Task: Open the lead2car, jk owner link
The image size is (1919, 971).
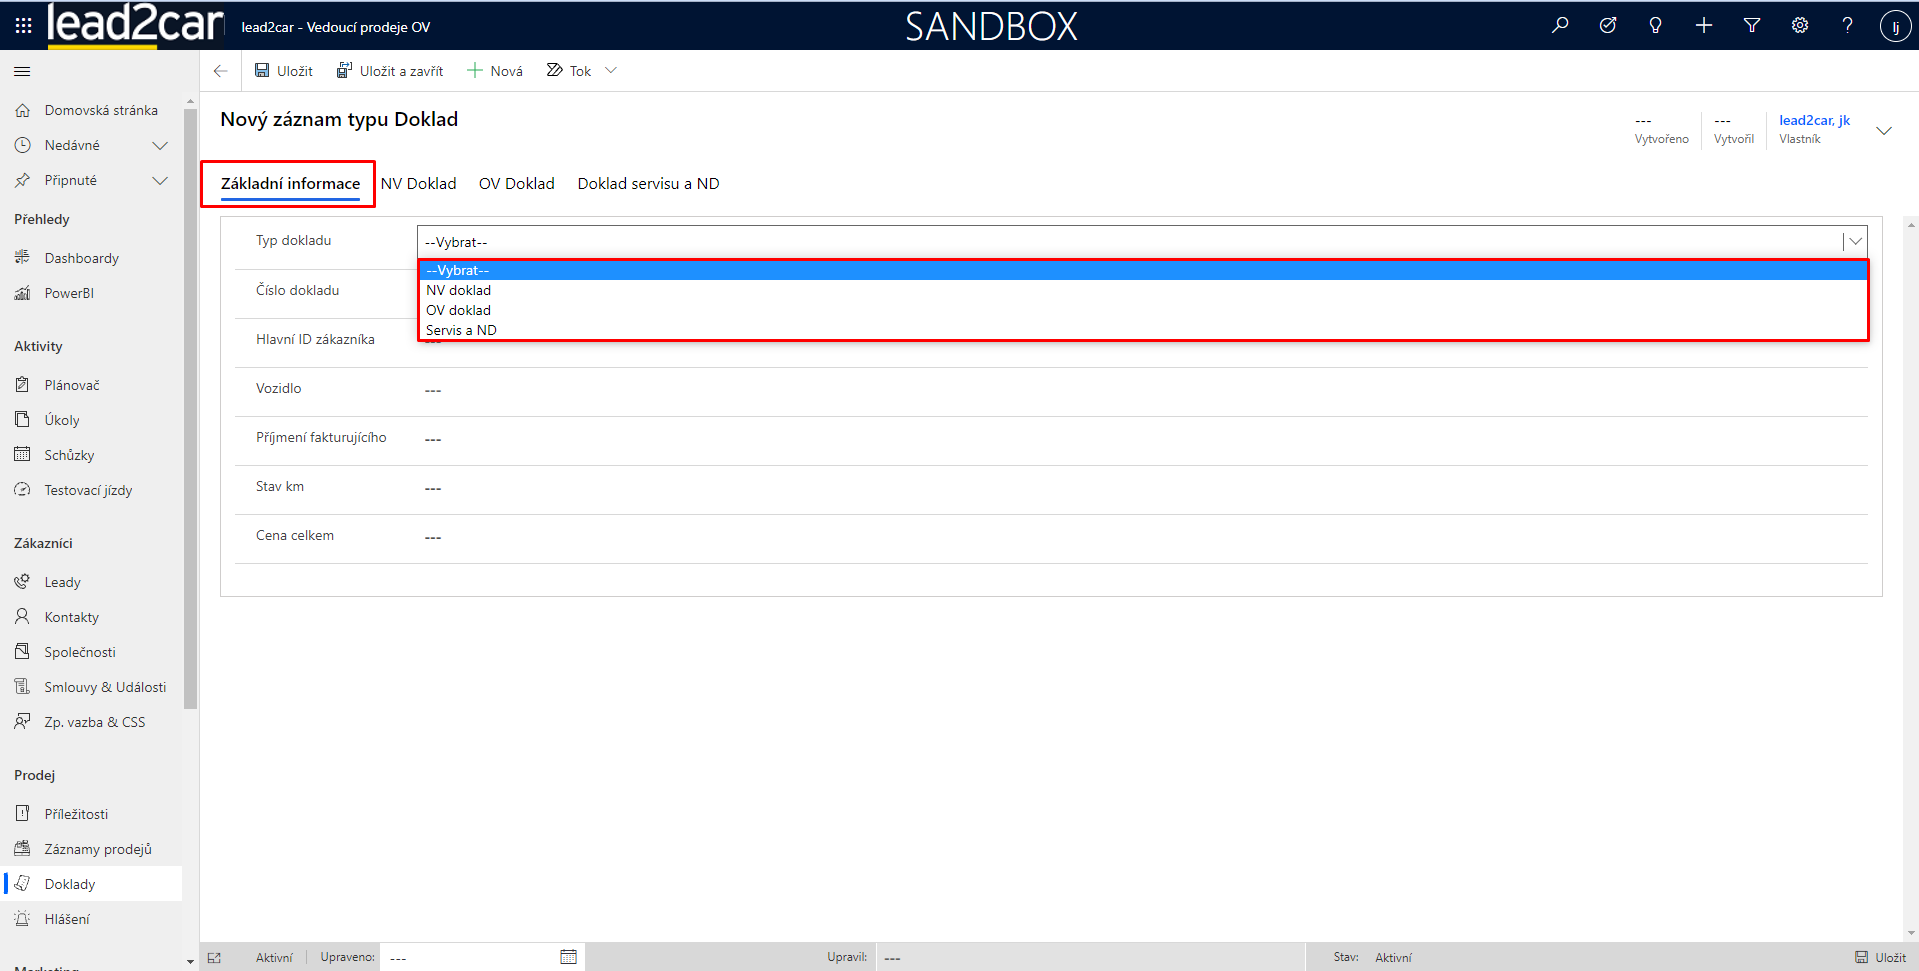Action: click(1814, 120)
